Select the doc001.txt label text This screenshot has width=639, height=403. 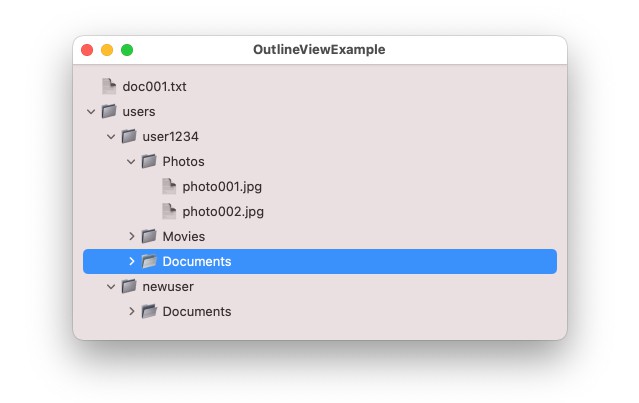pyautogui.click(x=154, y=86)
